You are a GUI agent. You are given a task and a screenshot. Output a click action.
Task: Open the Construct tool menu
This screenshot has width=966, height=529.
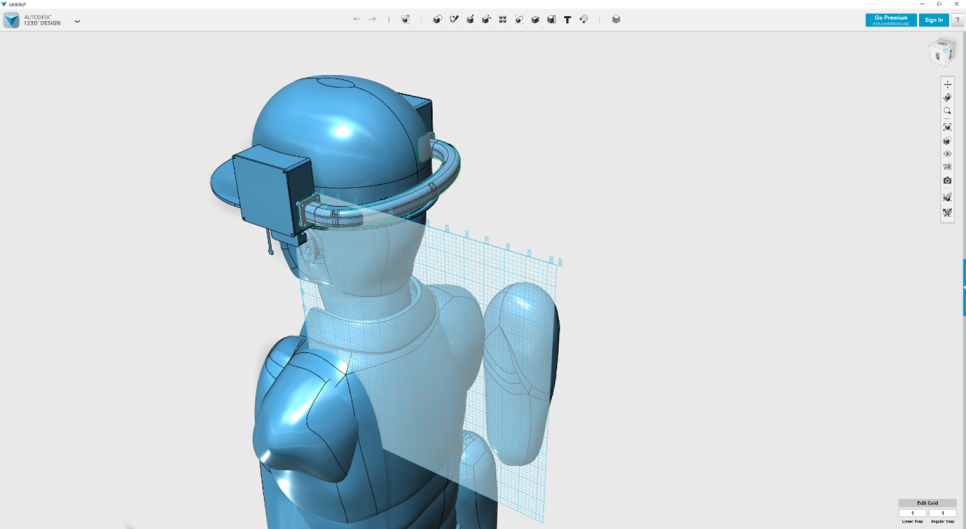pyautogui.click(x=470, y=20)
